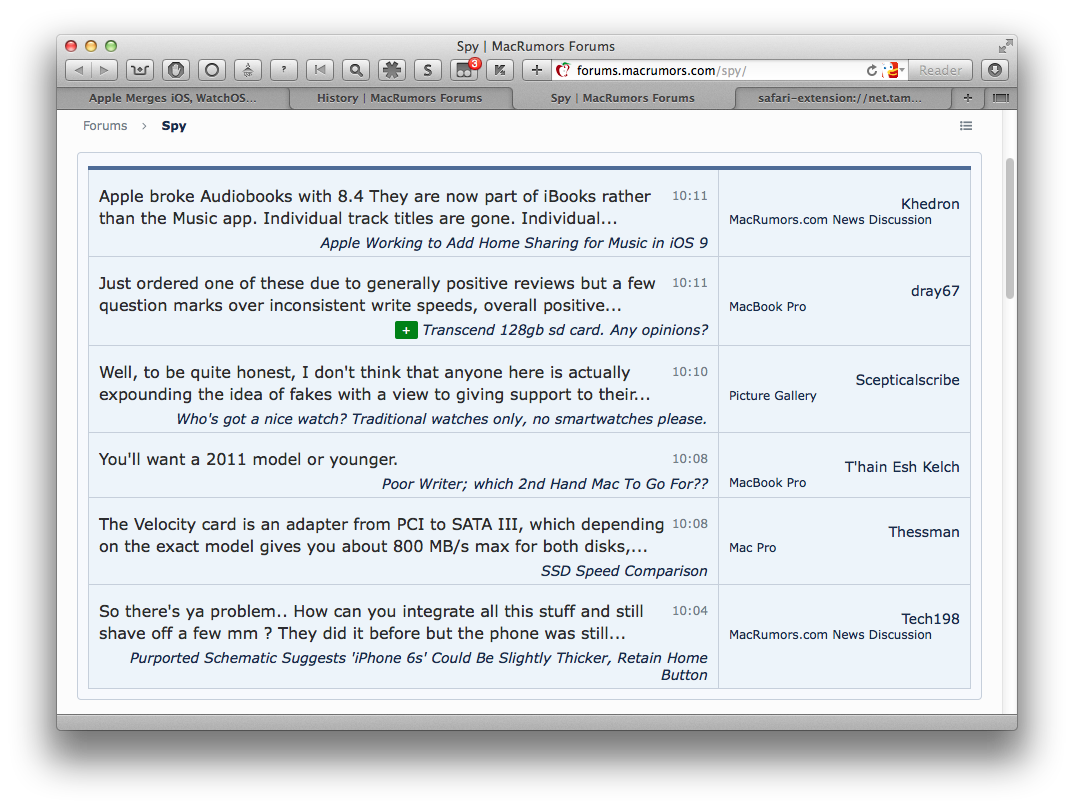Open thread Apple Working to Add Home Sharing

coord(514,243)
